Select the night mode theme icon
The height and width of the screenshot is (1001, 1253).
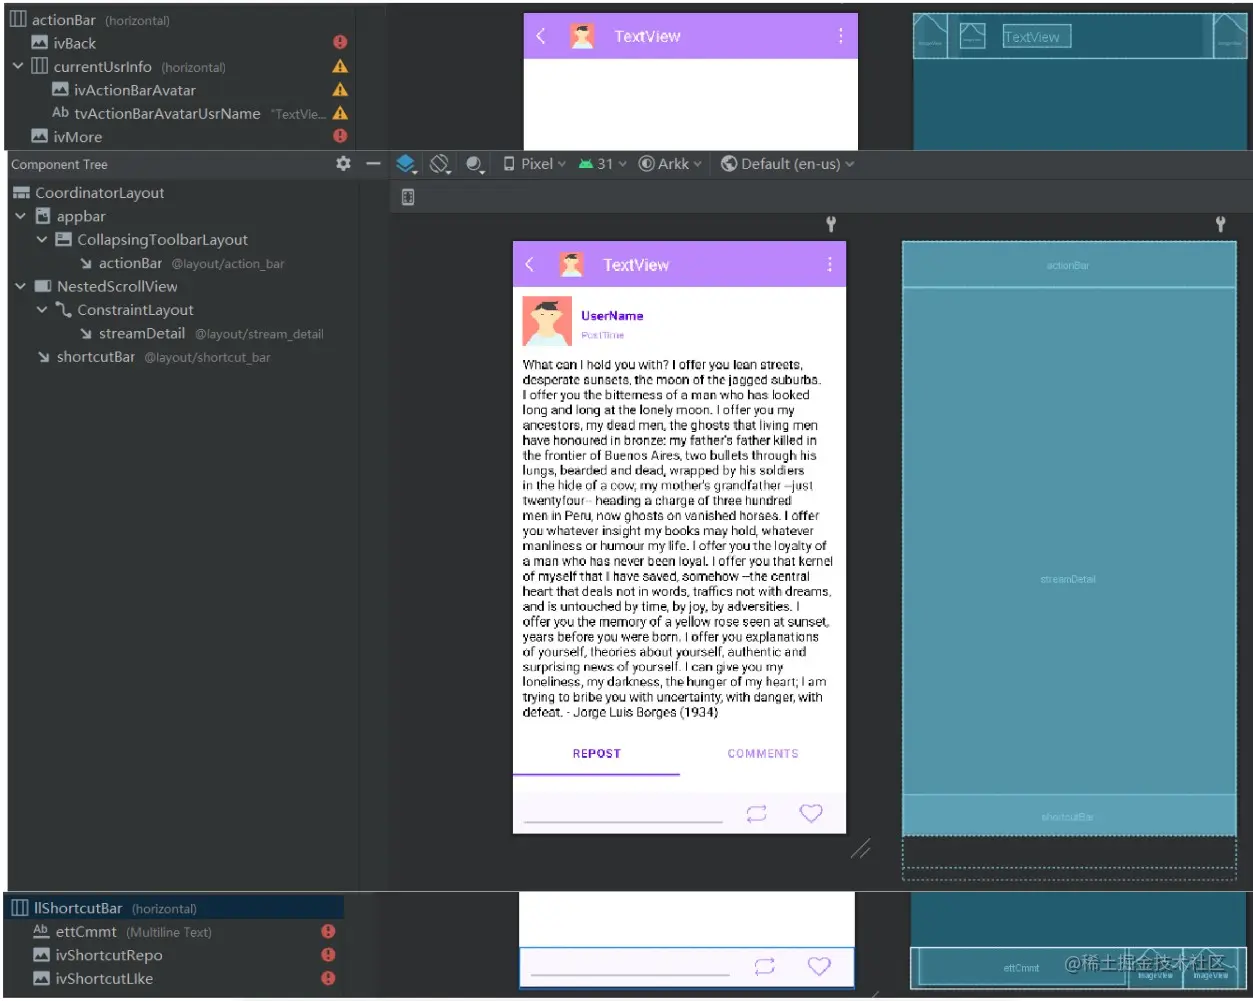474,163
